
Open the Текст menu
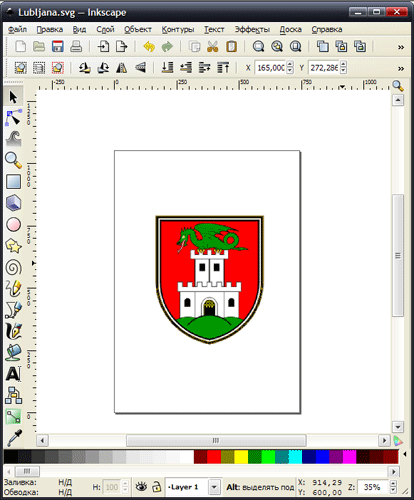pos(214,29)
